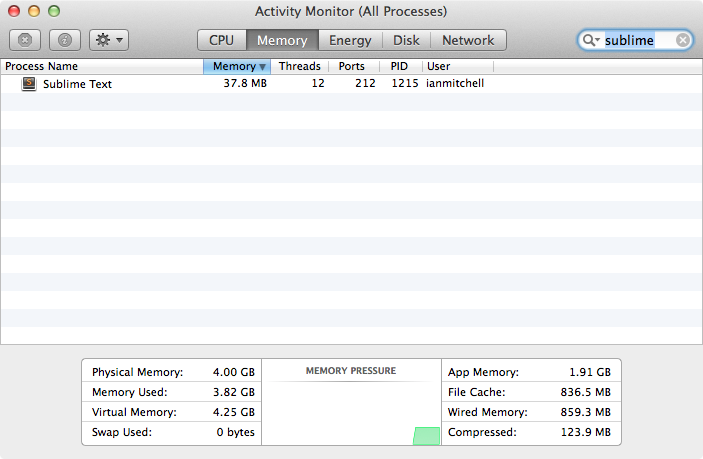Sort by the User column
This screenshot has height=459, width=703.
(x=457, y=66)
